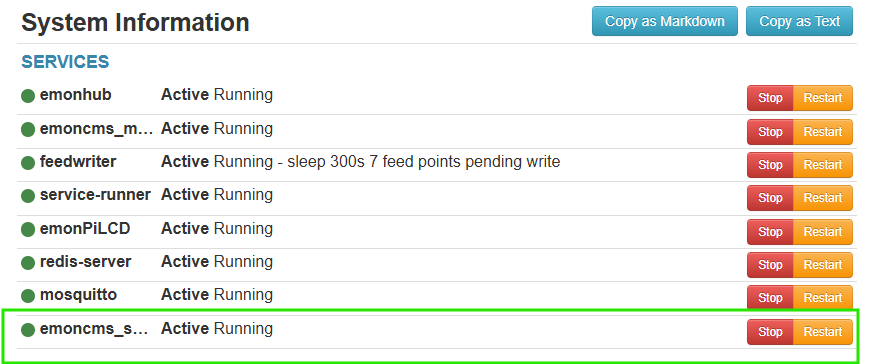Restart the redis-server service
Screen dimensions: 874x364
(823, 265)
